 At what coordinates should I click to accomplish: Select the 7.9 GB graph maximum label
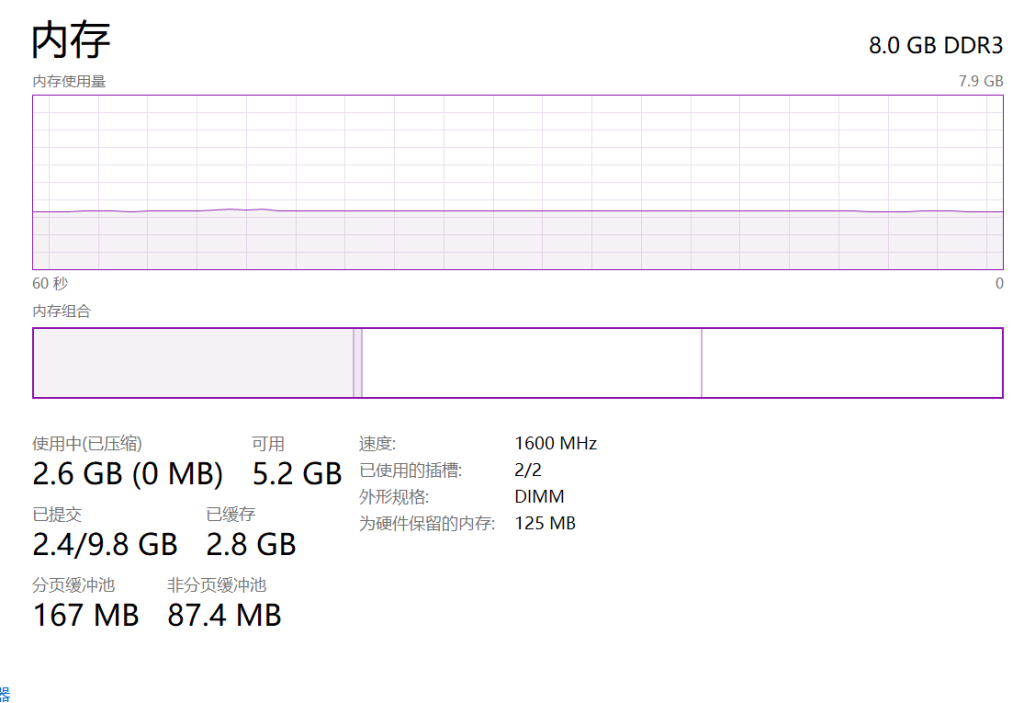(980, 81)
